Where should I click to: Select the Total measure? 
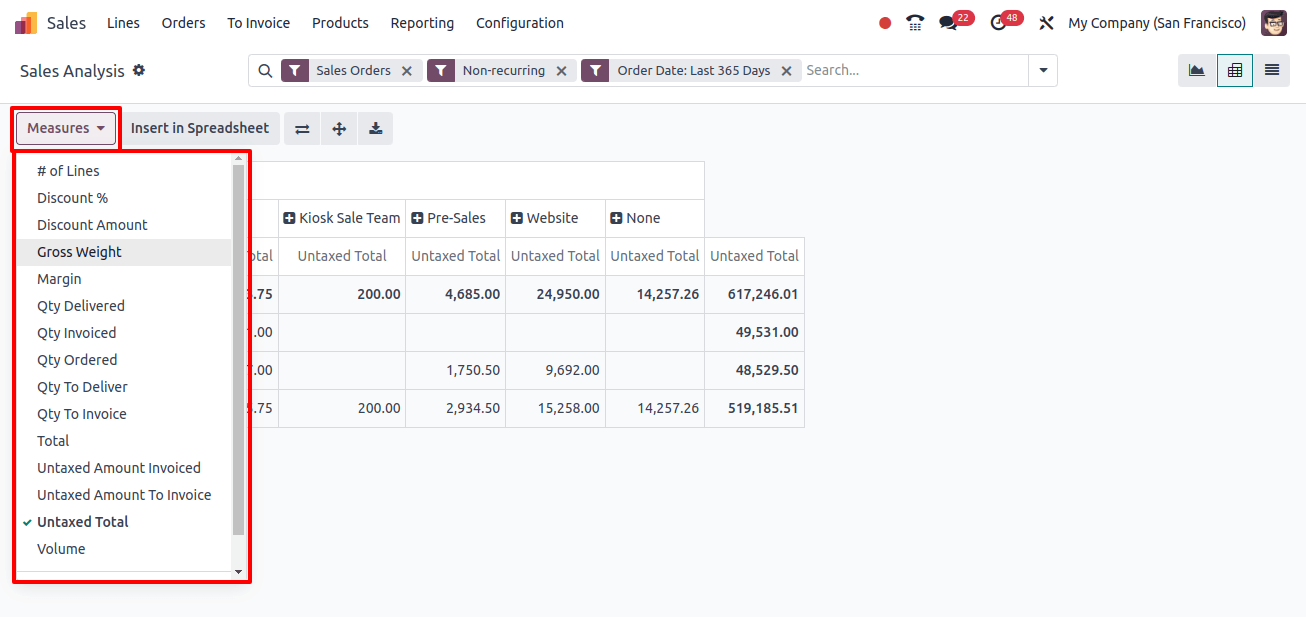tap(124, 441)
